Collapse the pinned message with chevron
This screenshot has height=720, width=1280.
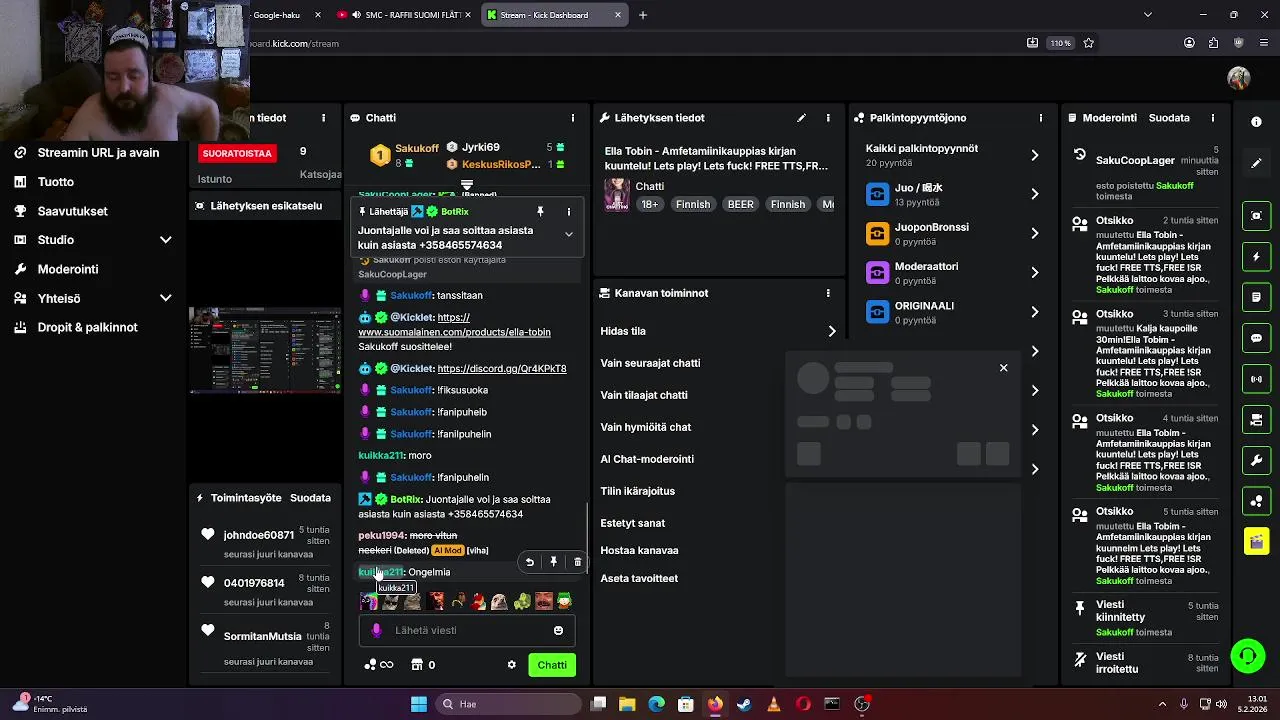pyautogui.click(x=568, y=234)
